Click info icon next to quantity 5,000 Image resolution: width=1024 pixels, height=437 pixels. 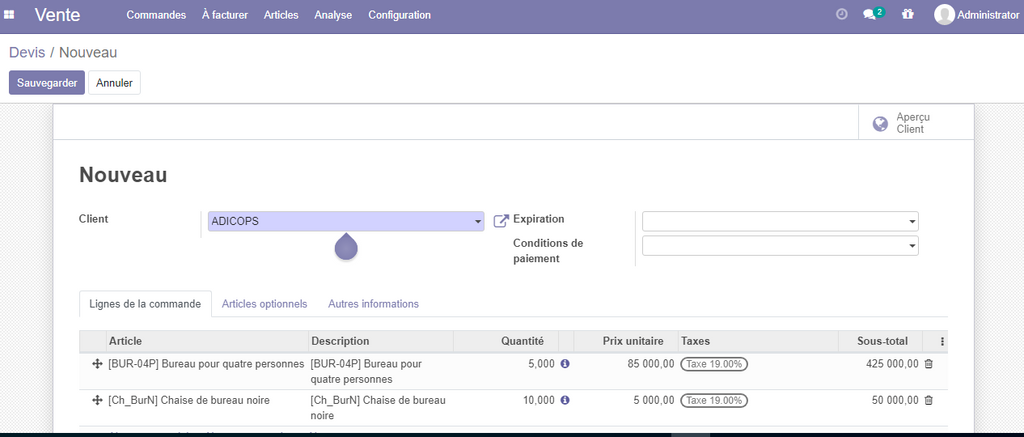[565, 364]
